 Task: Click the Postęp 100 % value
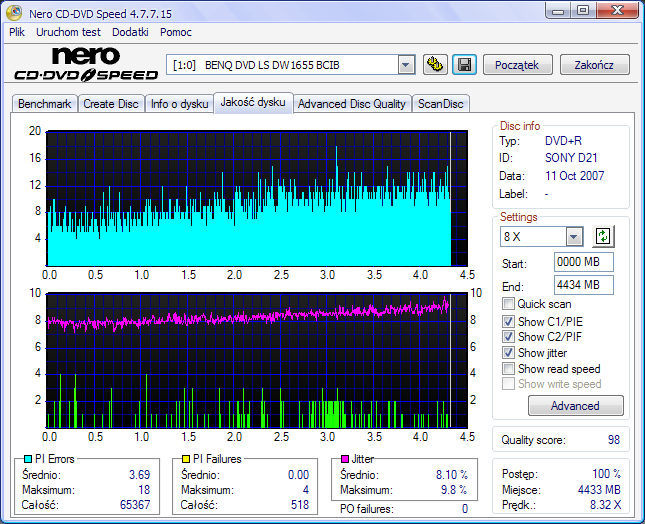[606, 473]
